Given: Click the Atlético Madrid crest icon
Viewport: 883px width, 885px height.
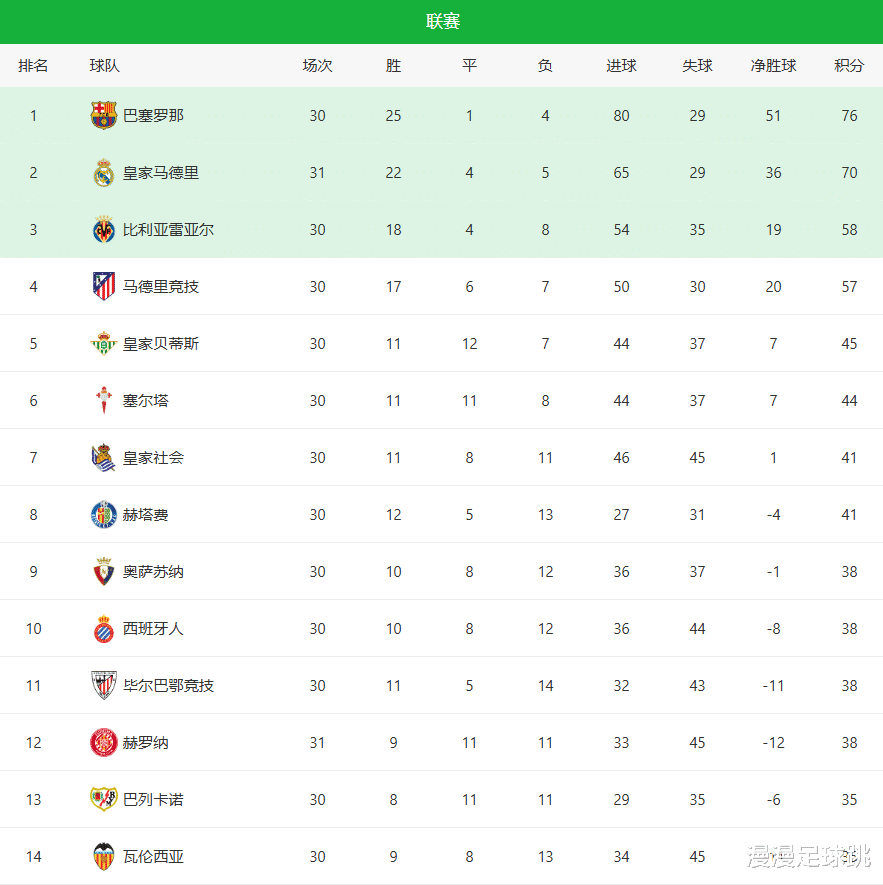Looking at the screenshot, I should [x=104, y=287].
